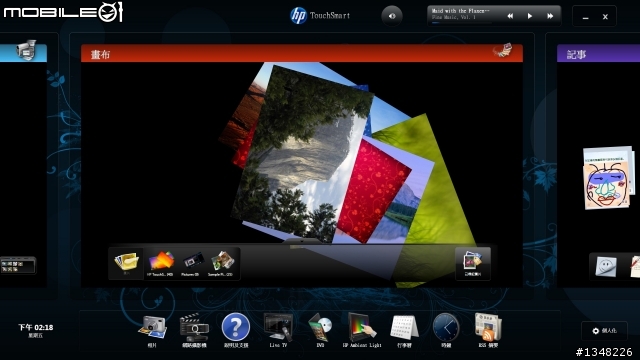Screen dimensions: 640x360
Task: Click the canvas tray pull-up handle
Action: coord(302,242)
